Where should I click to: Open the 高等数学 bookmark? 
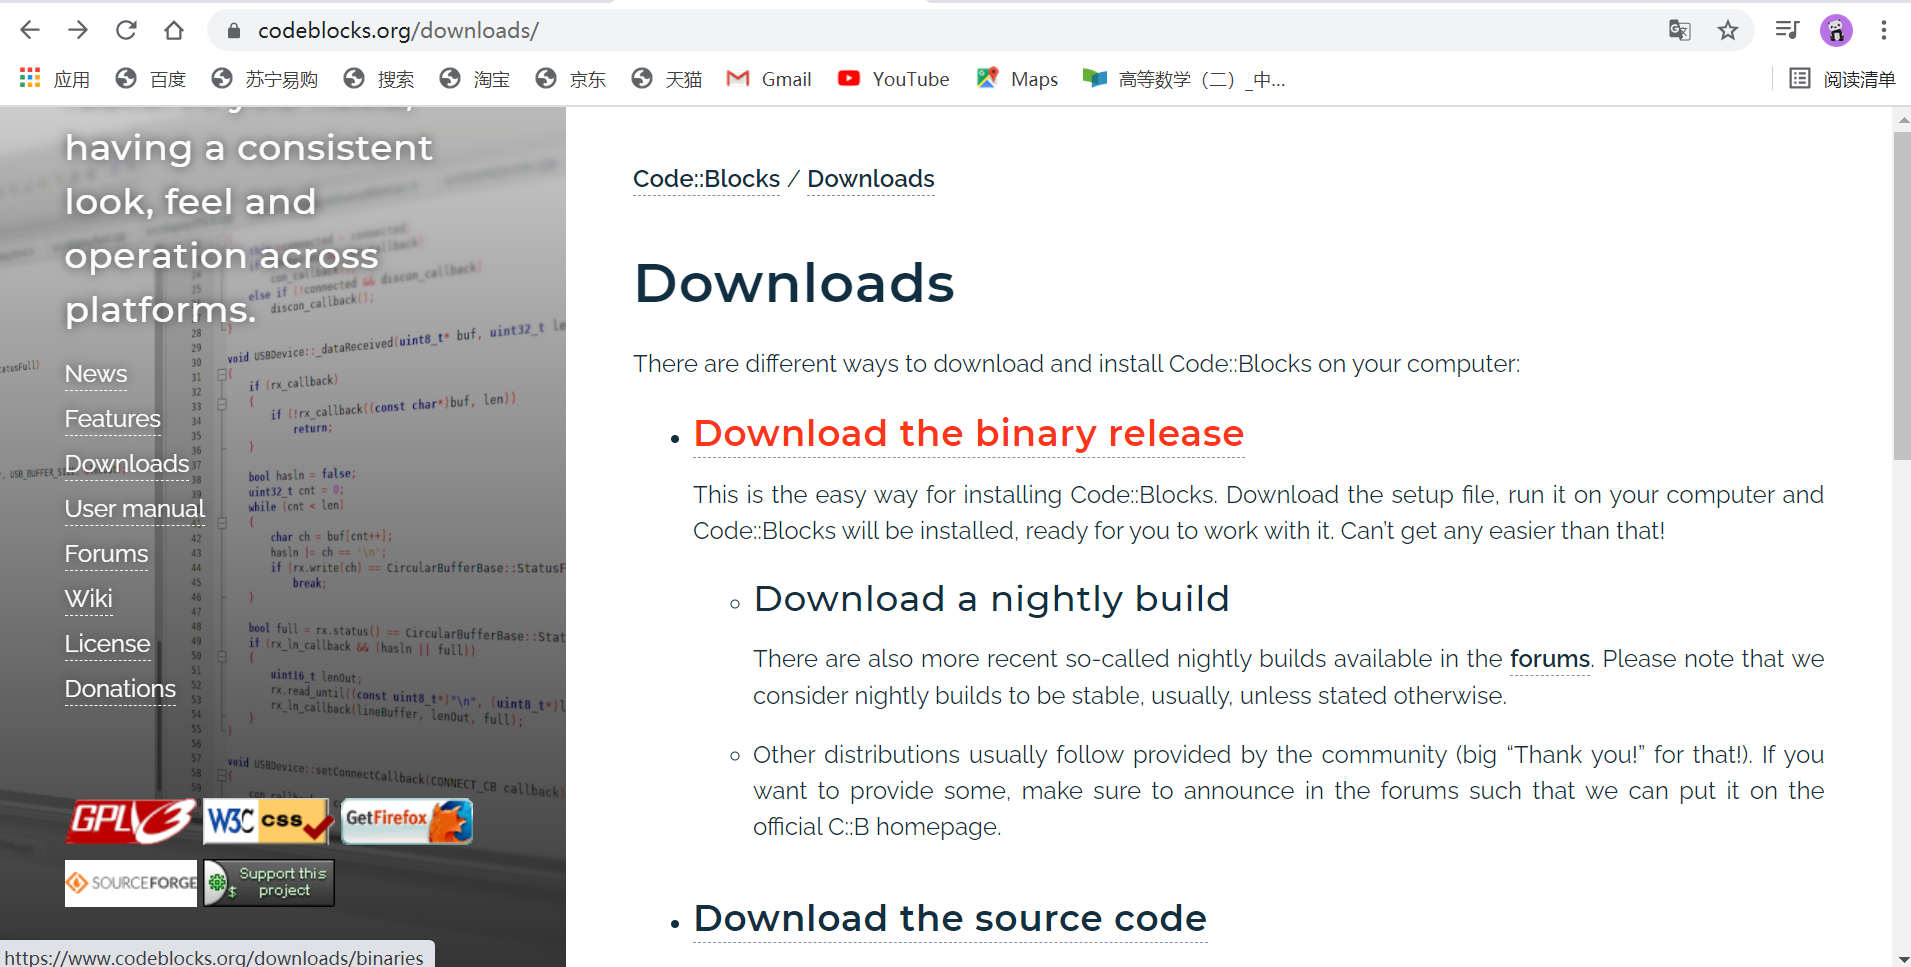tap(1184, 79)
